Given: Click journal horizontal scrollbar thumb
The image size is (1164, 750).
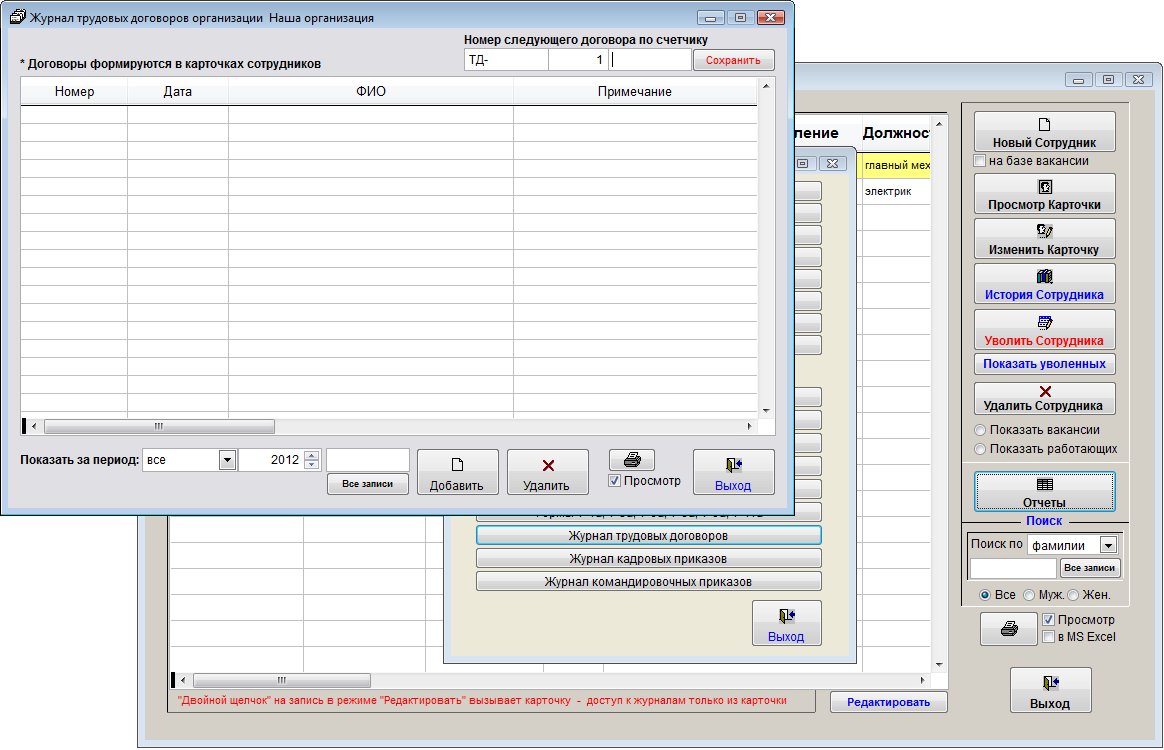Looking at the screenshot, I should pyautogui.click(x=159, y=426).
